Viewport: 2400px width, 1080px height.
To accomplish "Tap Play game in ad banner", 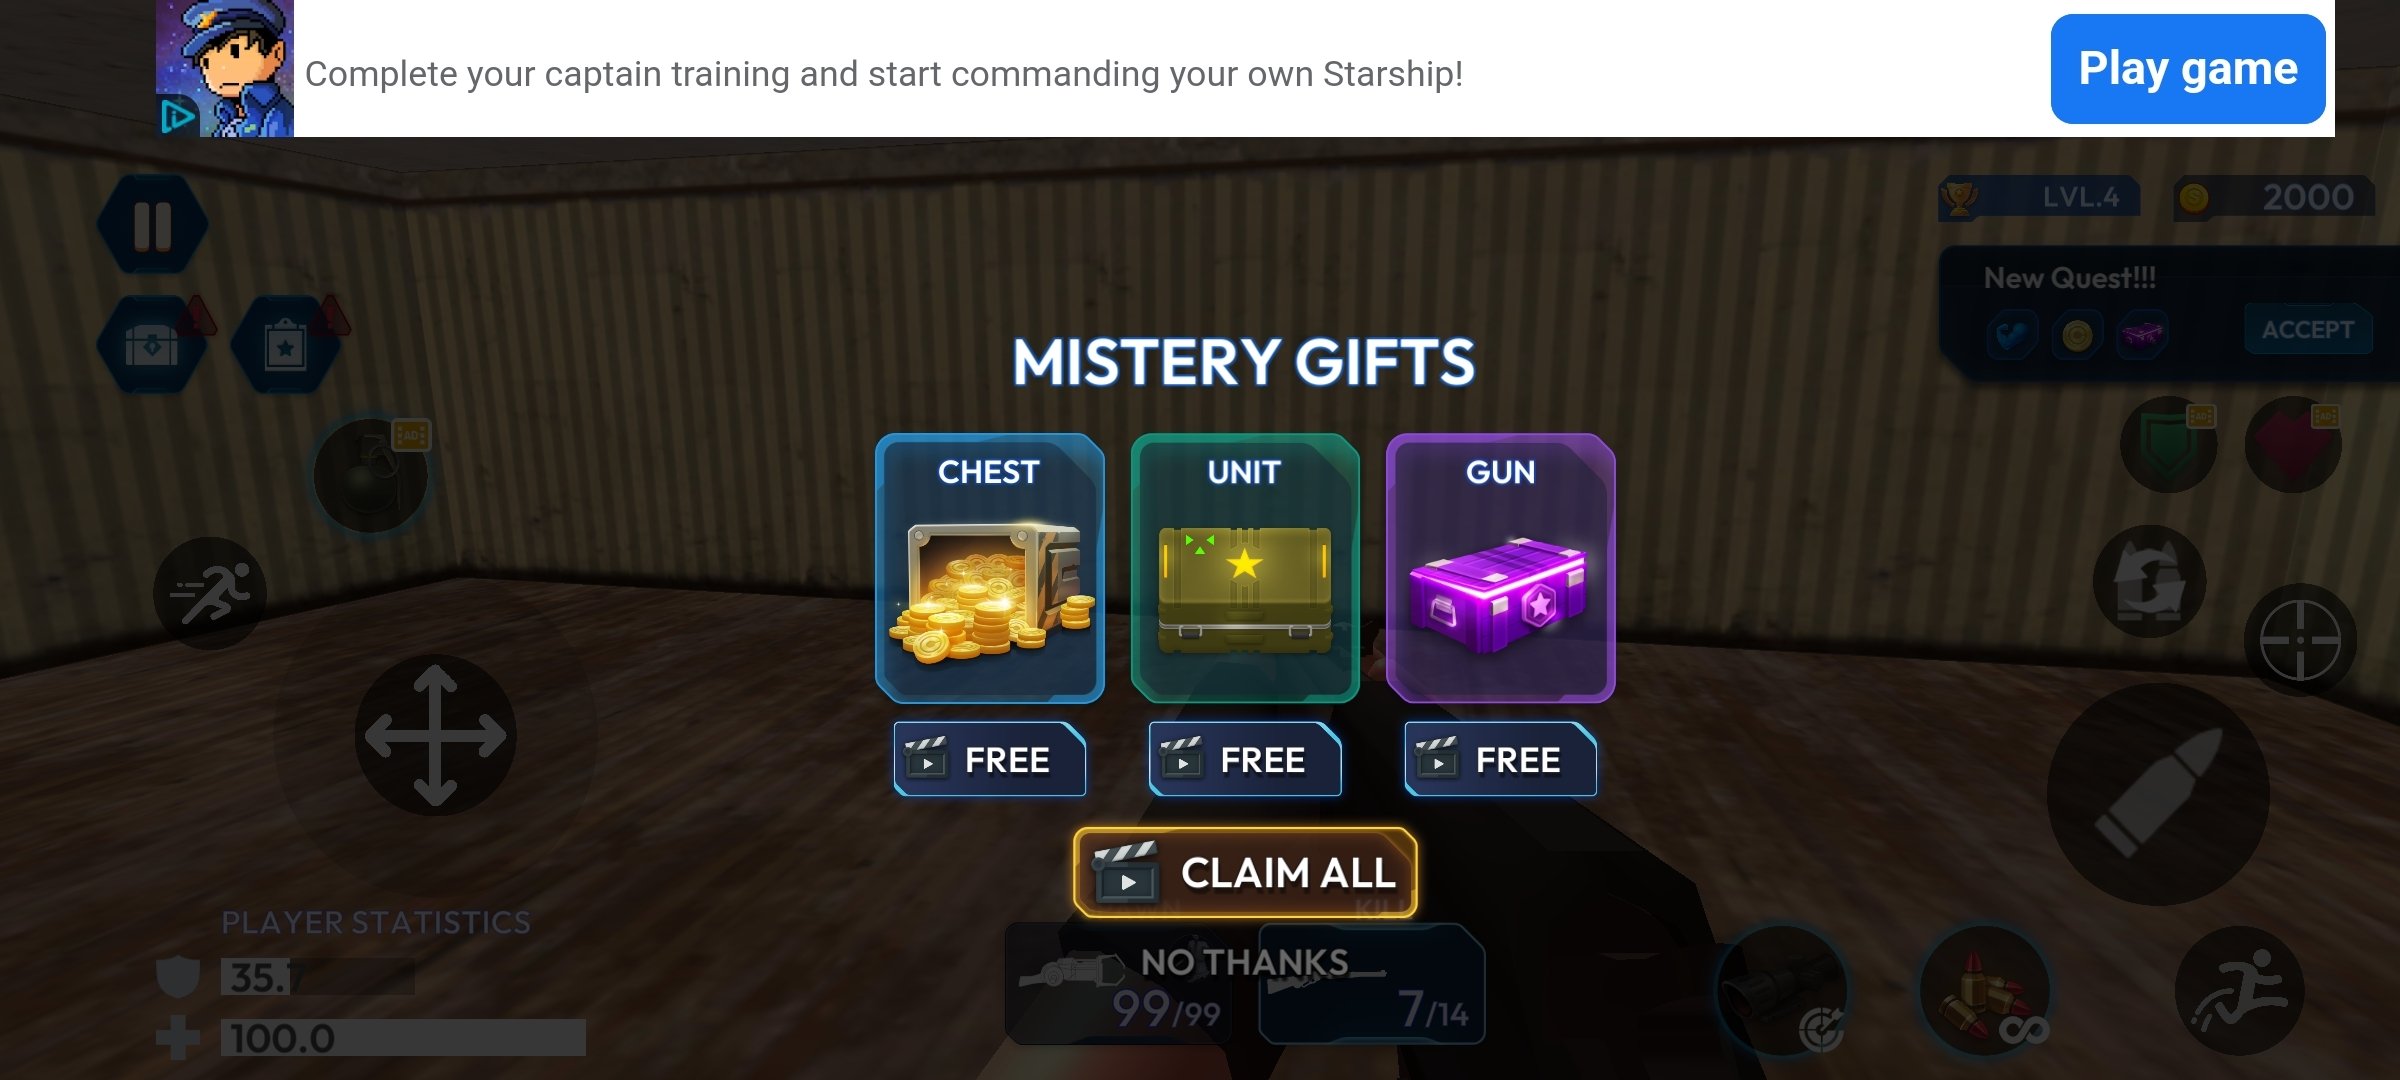I will [x=2188, y=69].
